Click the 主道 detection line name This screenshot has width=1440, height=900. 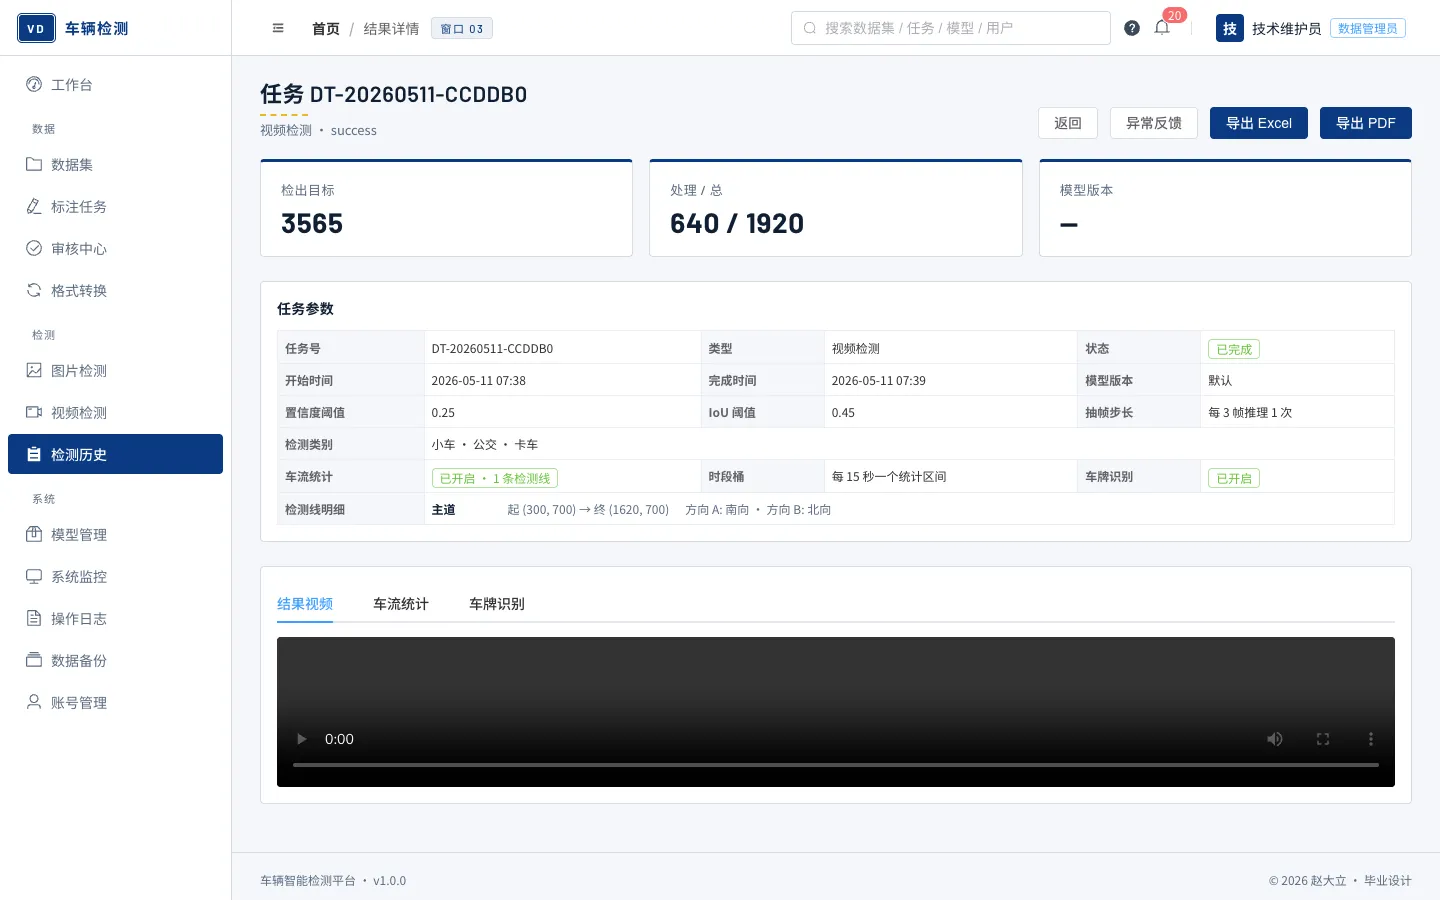pyautogui.click(x=443, y=510)
